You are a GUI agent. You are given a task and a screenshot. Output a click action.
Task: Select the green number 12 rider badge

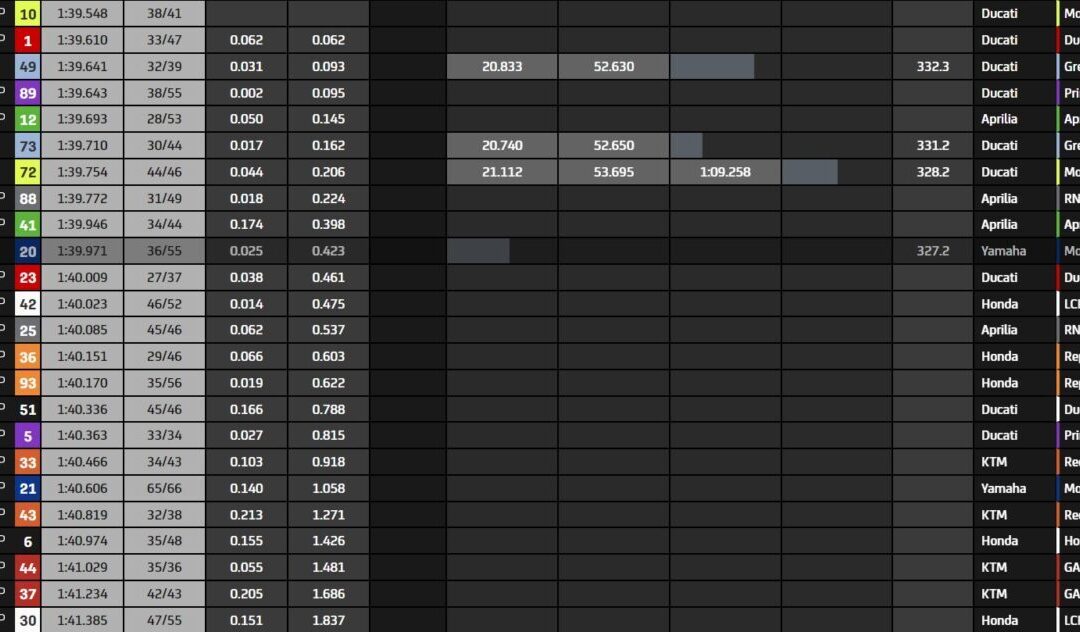coord(28,119)
